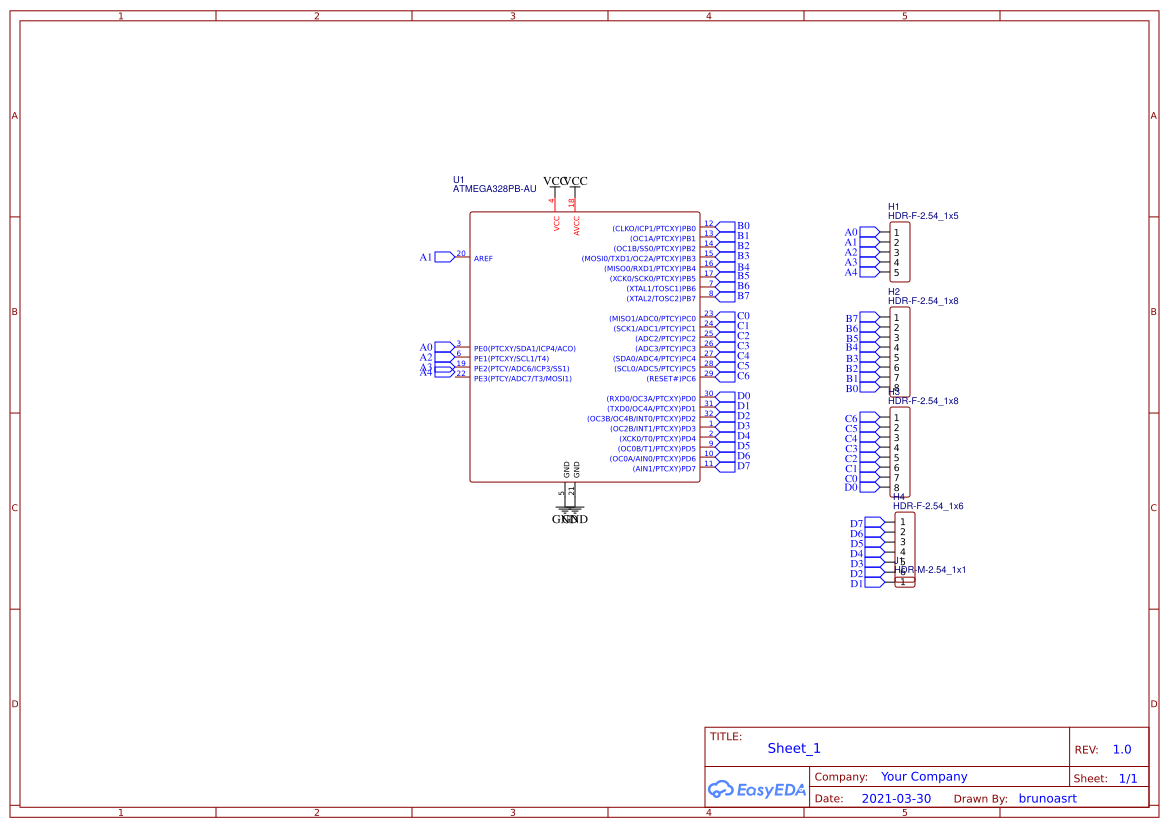The height and width of the screenshot is (828, 1169).
Task: Click the D7 net label beside header H4
Action: point(857,521)
